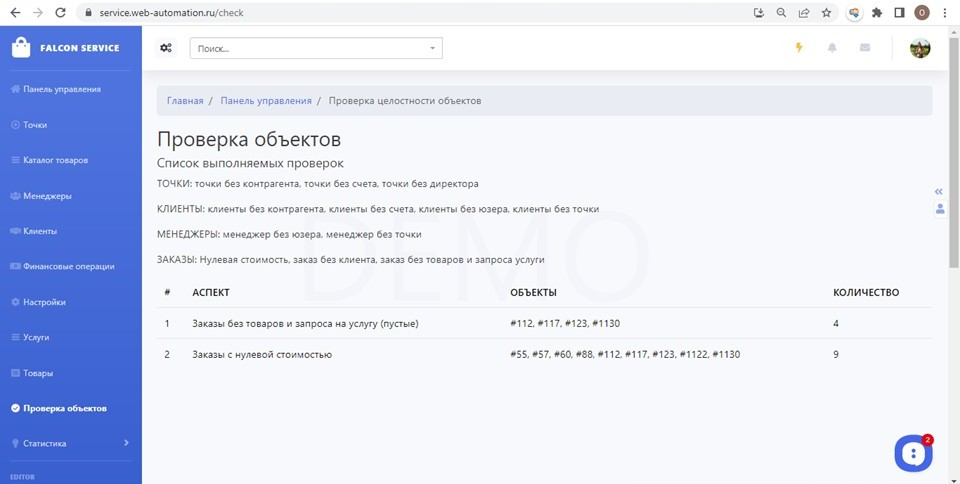The width and height of the screenshot is (960, 484).
Task: Reload the page
Action: [60, 12]
